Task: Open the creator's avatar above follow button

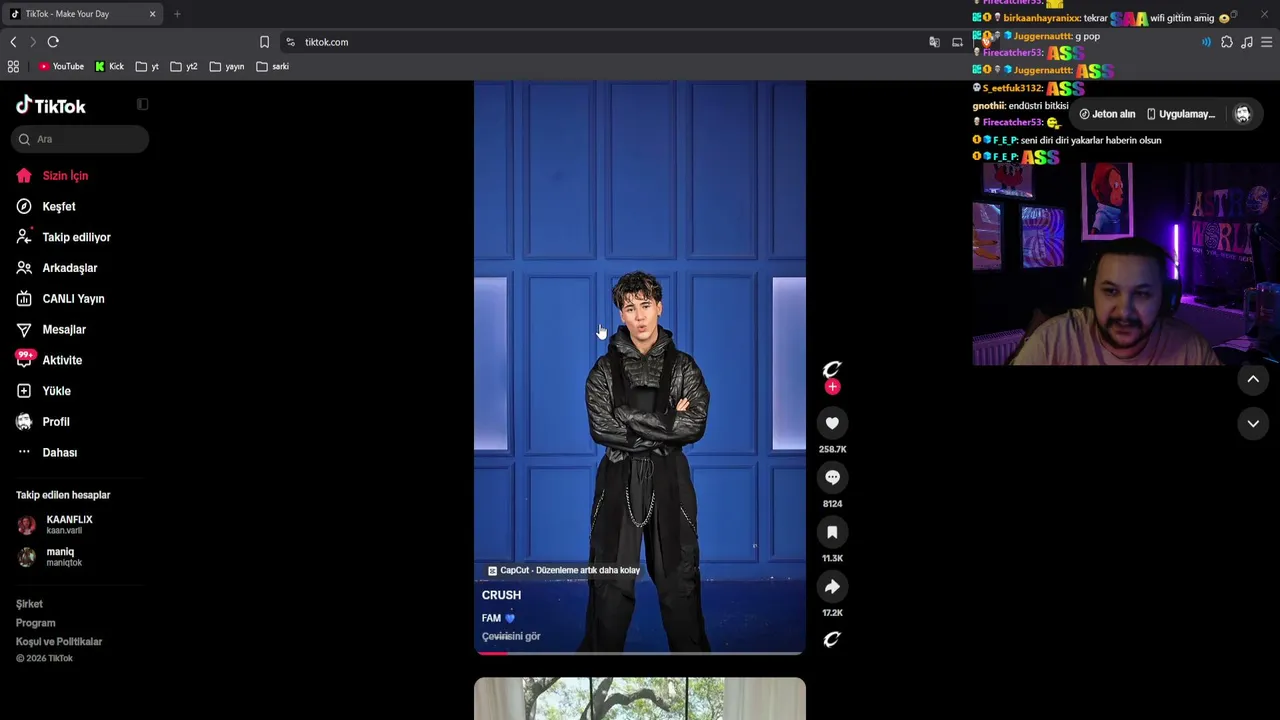Action: tap(832, 369)
